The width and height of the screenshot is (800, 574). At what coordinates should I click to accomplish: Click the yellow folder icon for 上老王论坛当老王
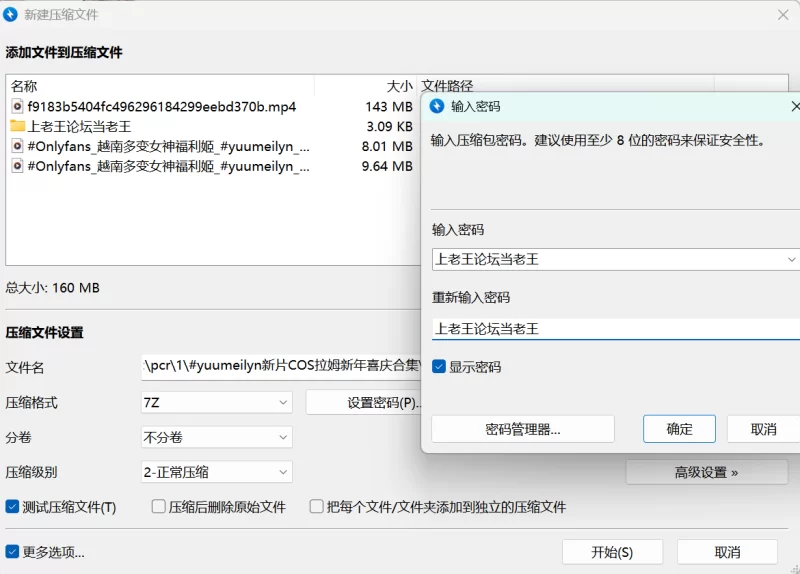[17, 126]
